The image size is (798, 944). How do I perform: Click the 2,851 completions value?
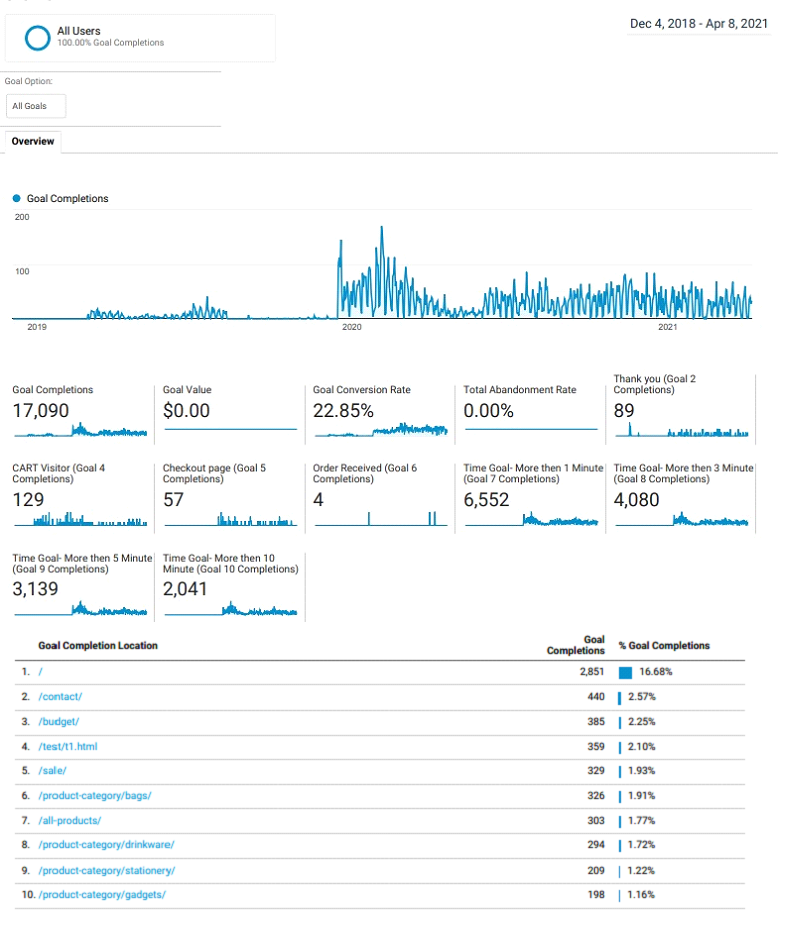click(x=592, y=672)
